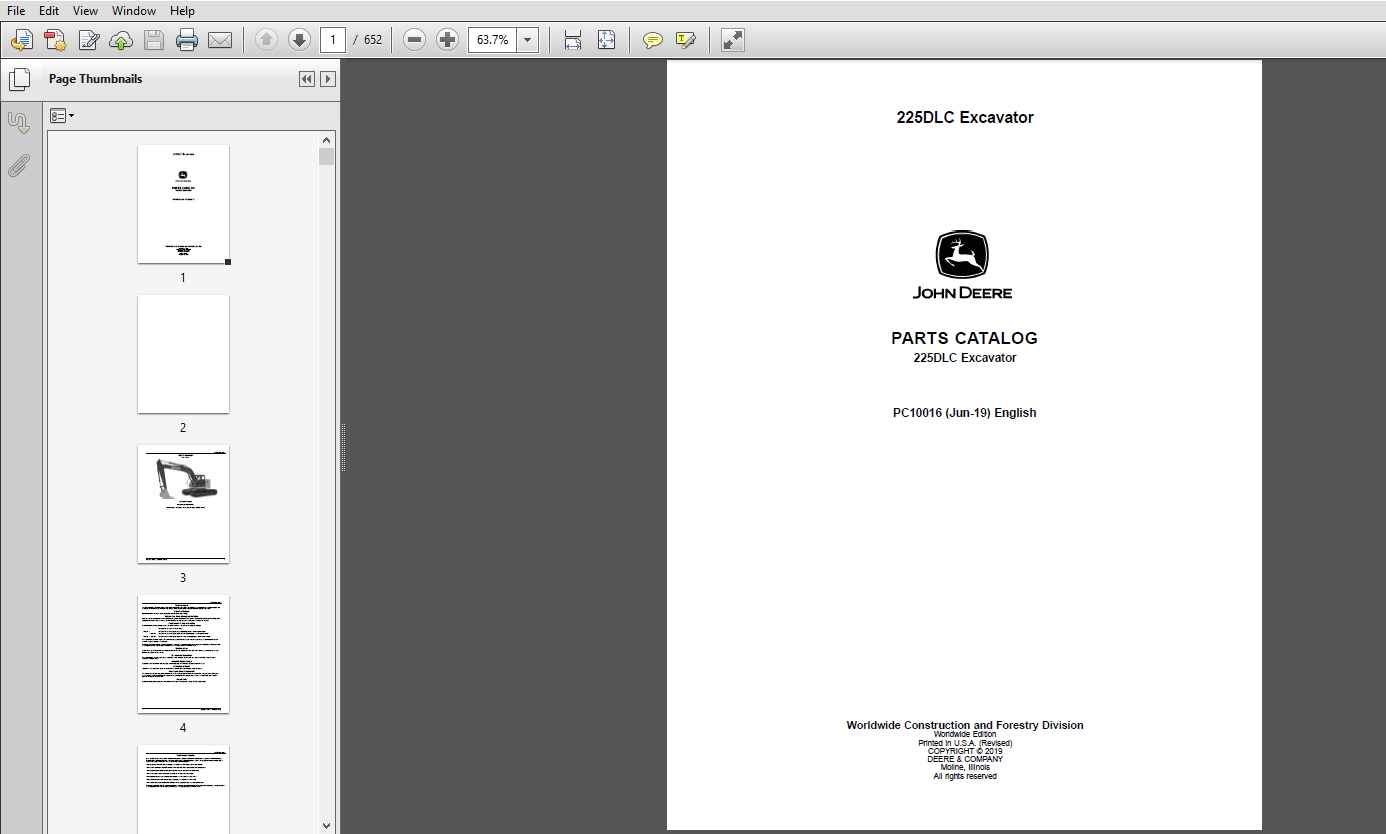1386x834 pixels.
Task: Open the Attachments paperclip panel
Action: (19, 165)
